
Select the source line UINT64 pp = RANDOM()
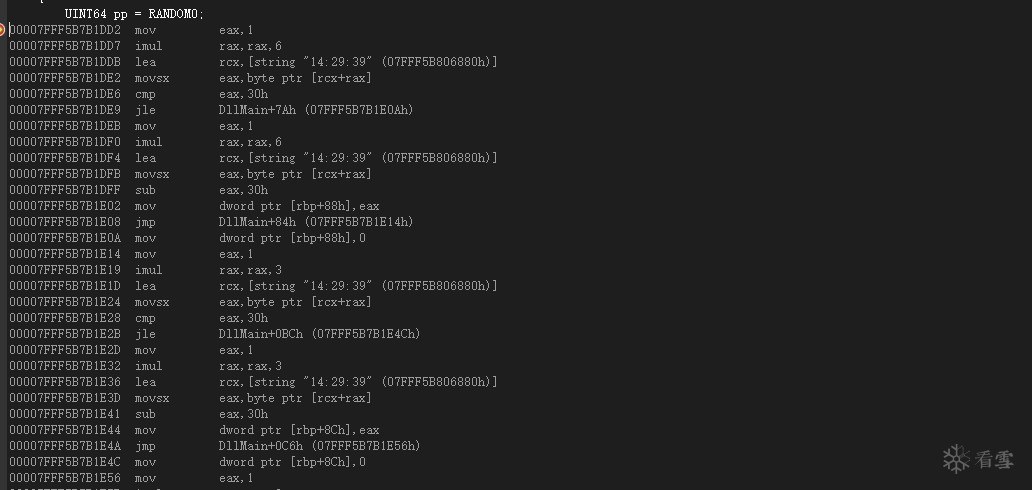pos(135,14)
